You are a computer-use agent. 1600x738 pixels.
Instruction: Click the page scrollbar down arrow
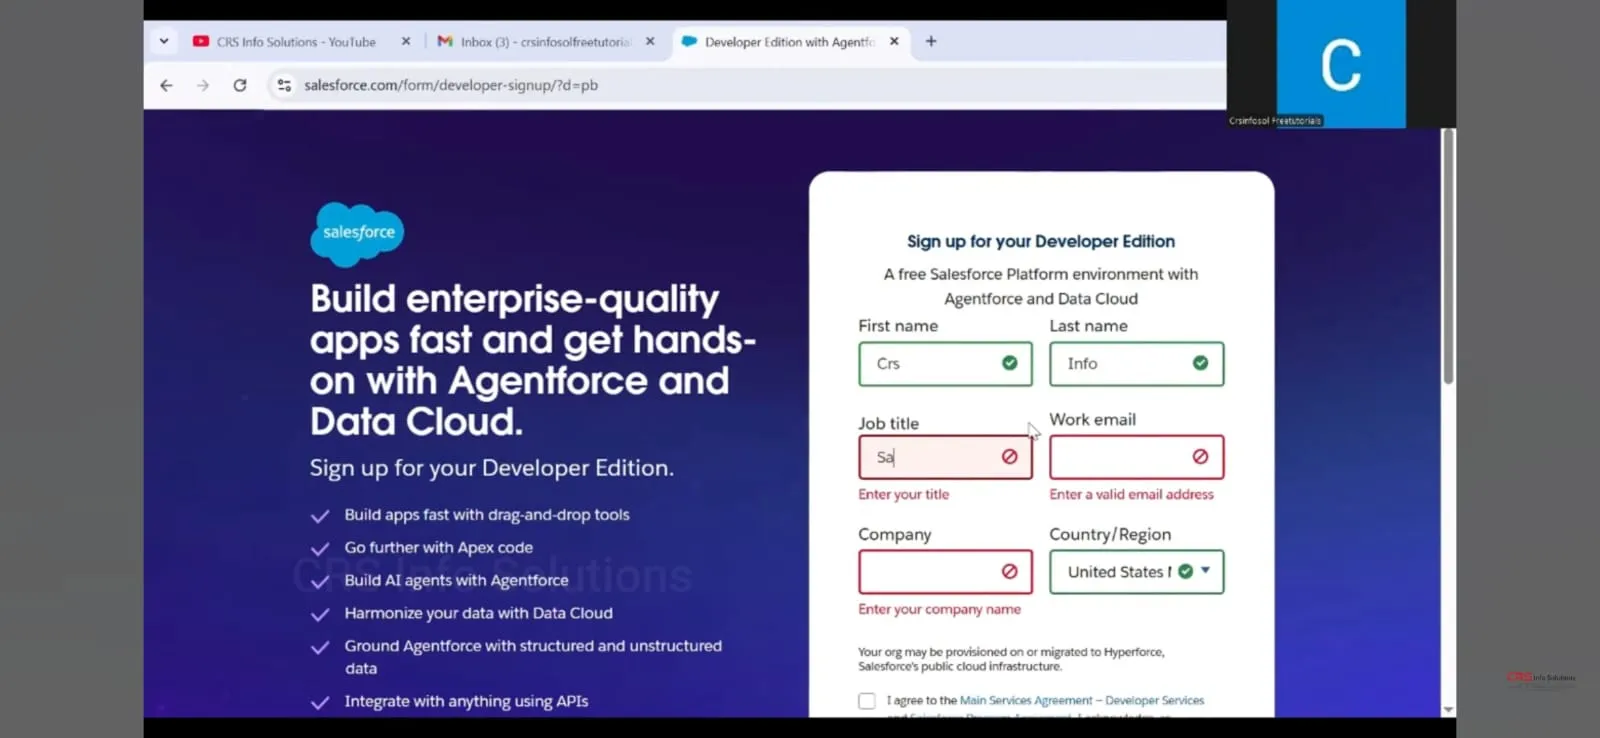click(x=1448, y=709)
